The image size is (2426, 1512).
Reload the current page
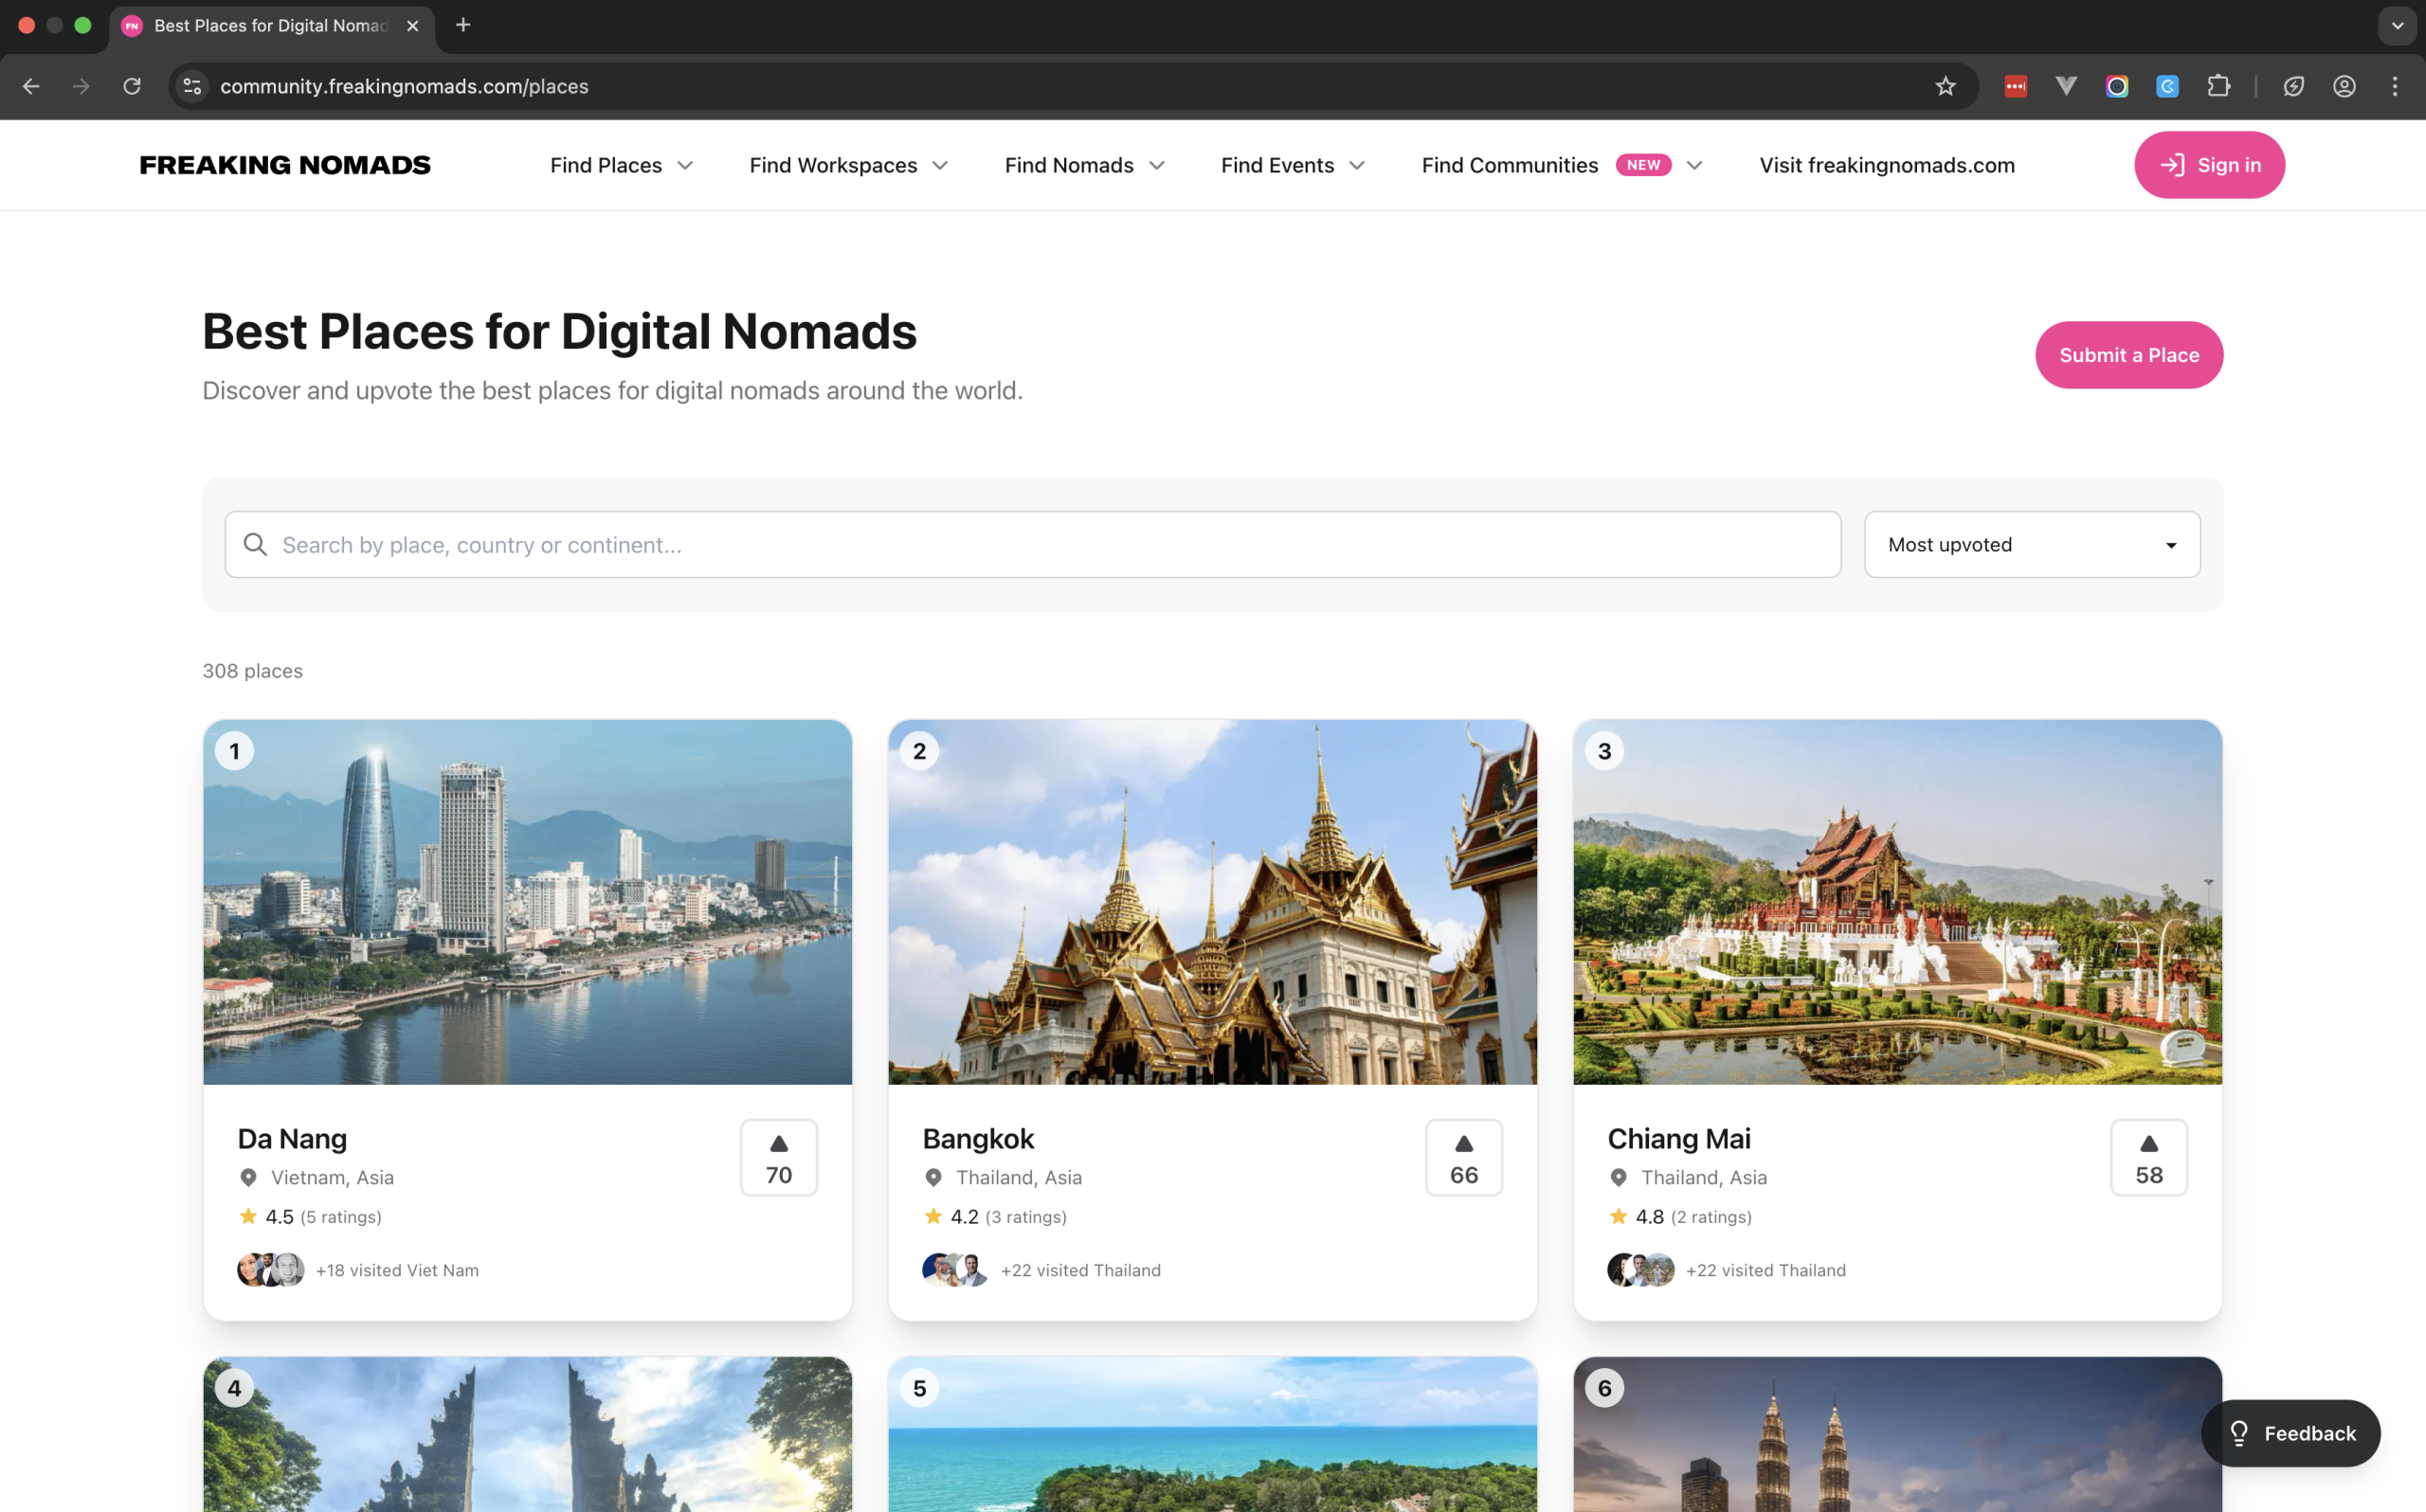point(132,86)
